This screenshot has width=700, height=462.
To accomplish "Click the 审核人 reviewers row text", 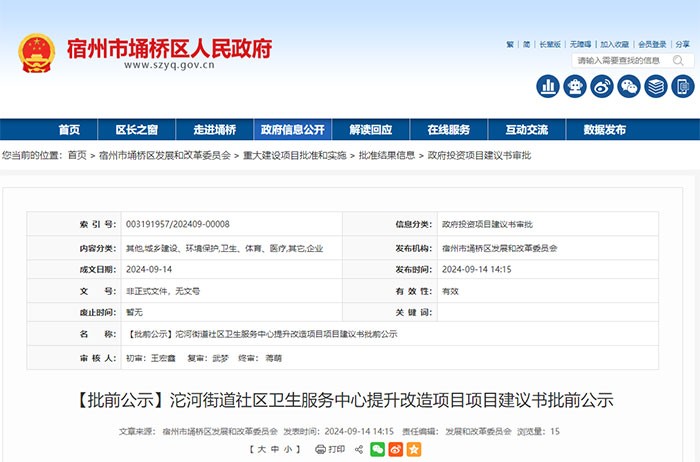I will click(204, 358).
